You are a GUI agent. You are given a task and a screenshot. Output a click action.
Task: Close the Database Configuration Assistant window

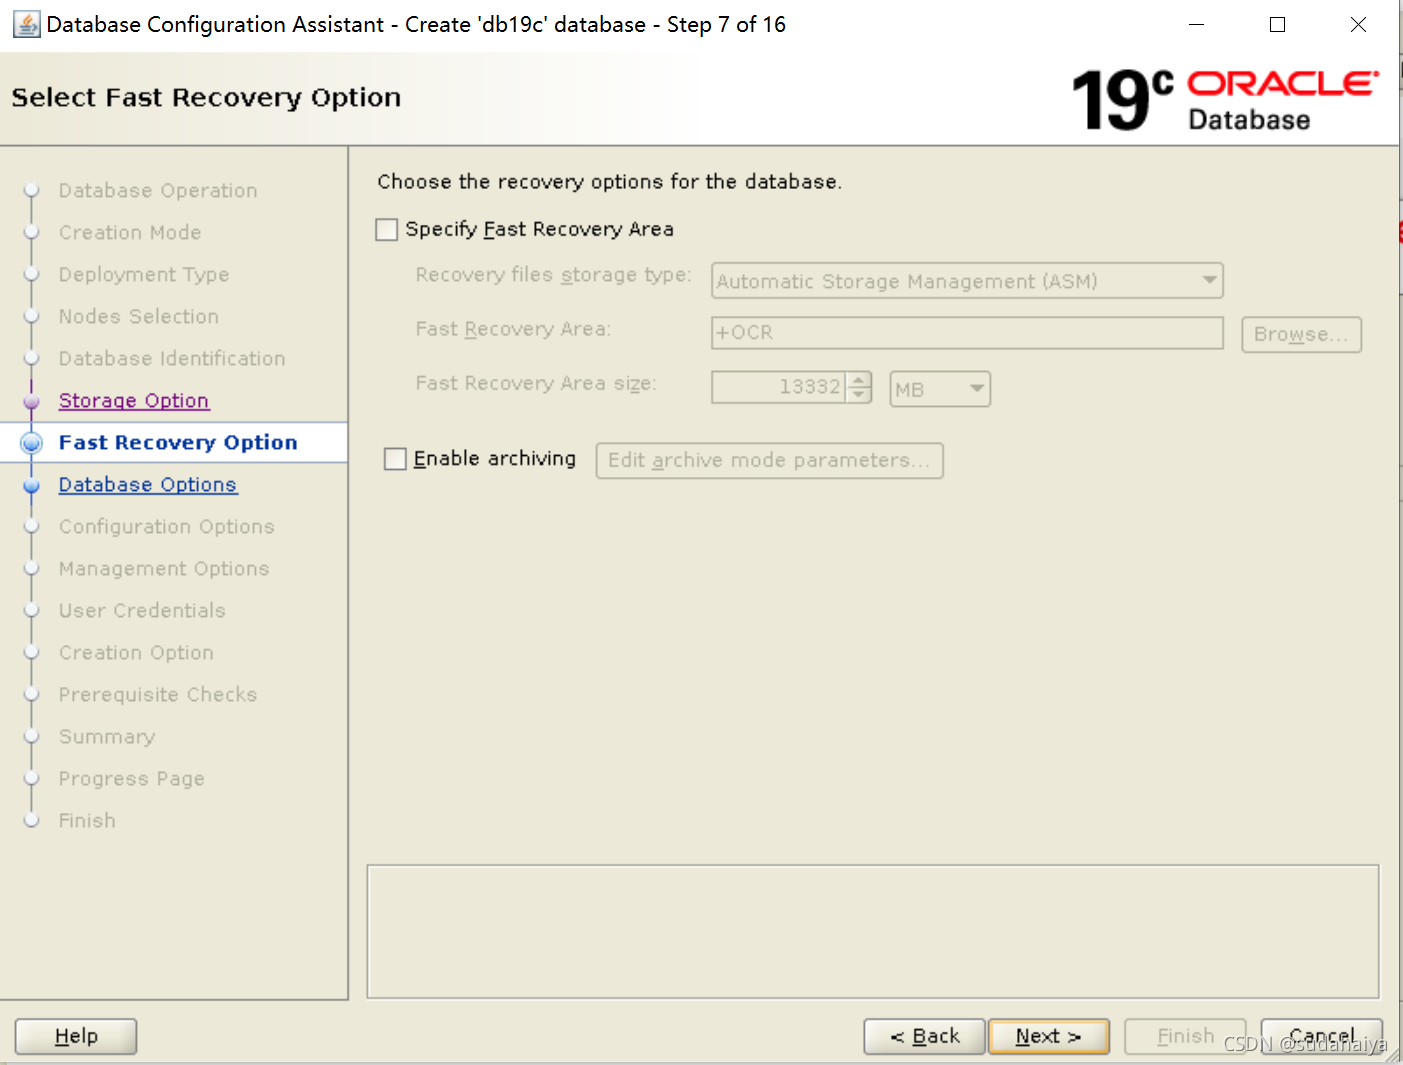[x=1358, y=24]
